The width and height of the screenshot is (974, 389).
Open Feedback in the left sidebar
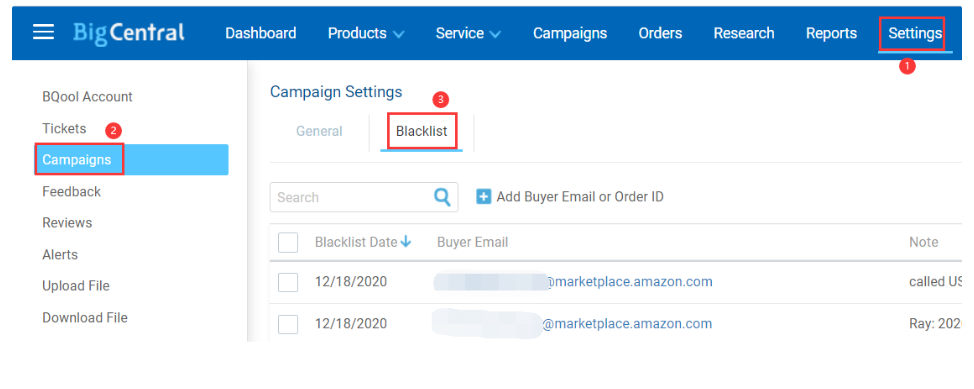(71, 191)
